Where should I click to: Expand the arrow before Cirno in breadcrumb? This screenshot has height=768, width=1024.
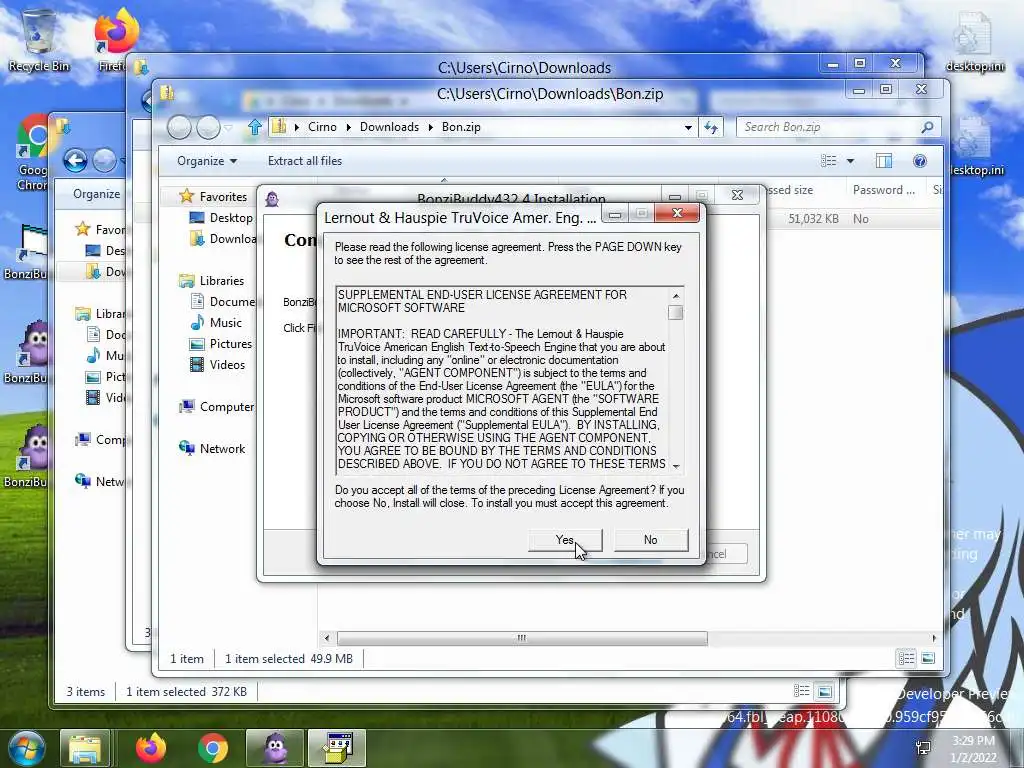point(296,127)
